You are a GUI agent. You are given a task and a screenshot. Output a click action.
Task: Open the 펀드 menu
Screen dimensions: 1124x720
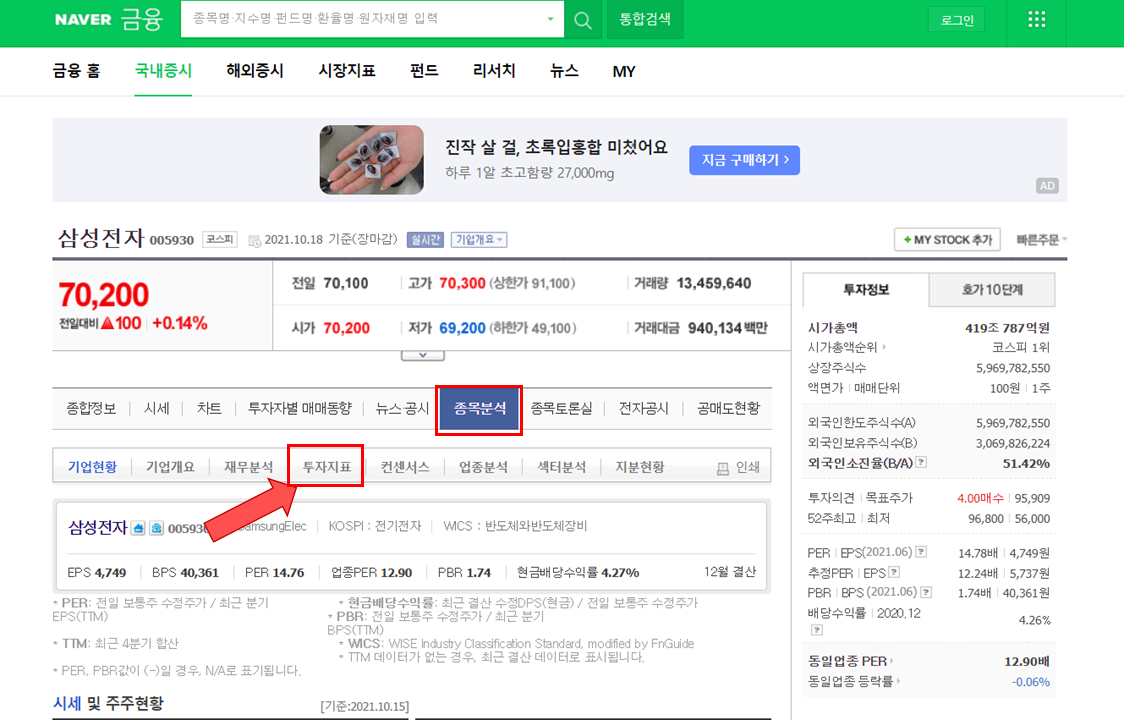tap(424, 71)
